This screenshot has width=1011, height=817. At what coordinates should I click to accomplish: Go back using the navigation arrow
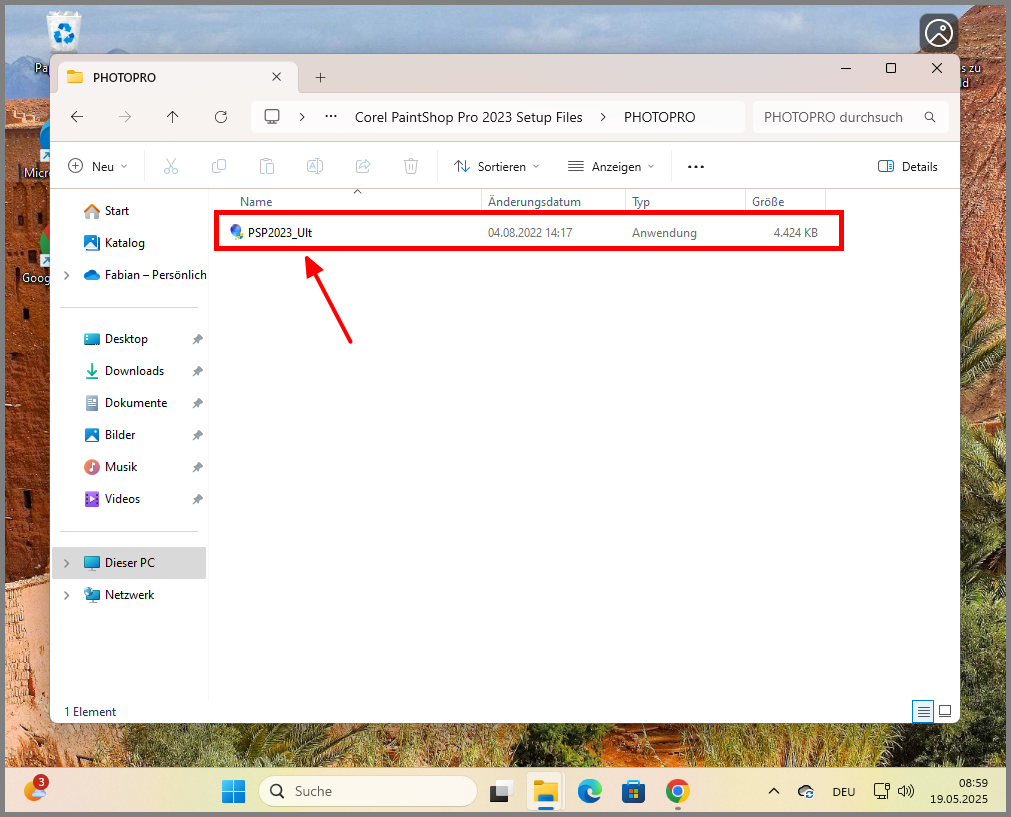click(76, 117)
